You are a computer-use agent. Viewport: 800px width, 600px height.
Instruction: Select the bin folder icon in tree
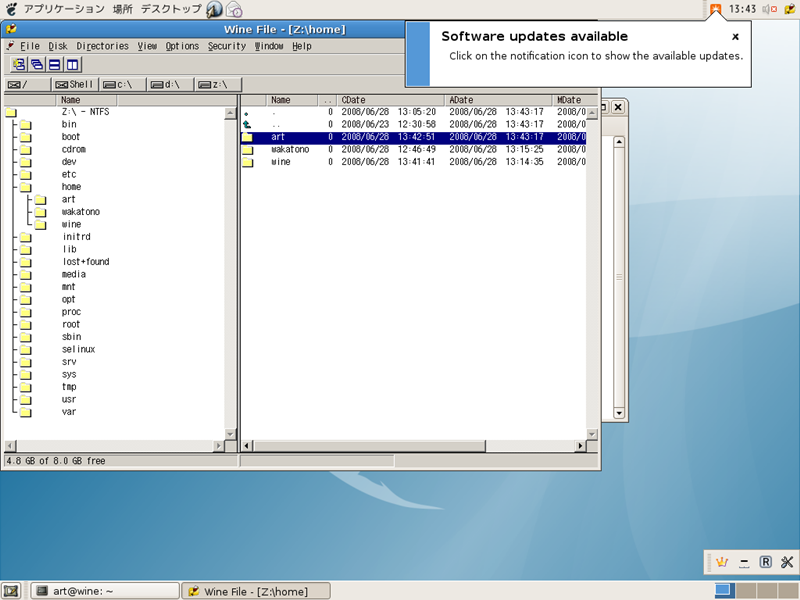point(26,124)
